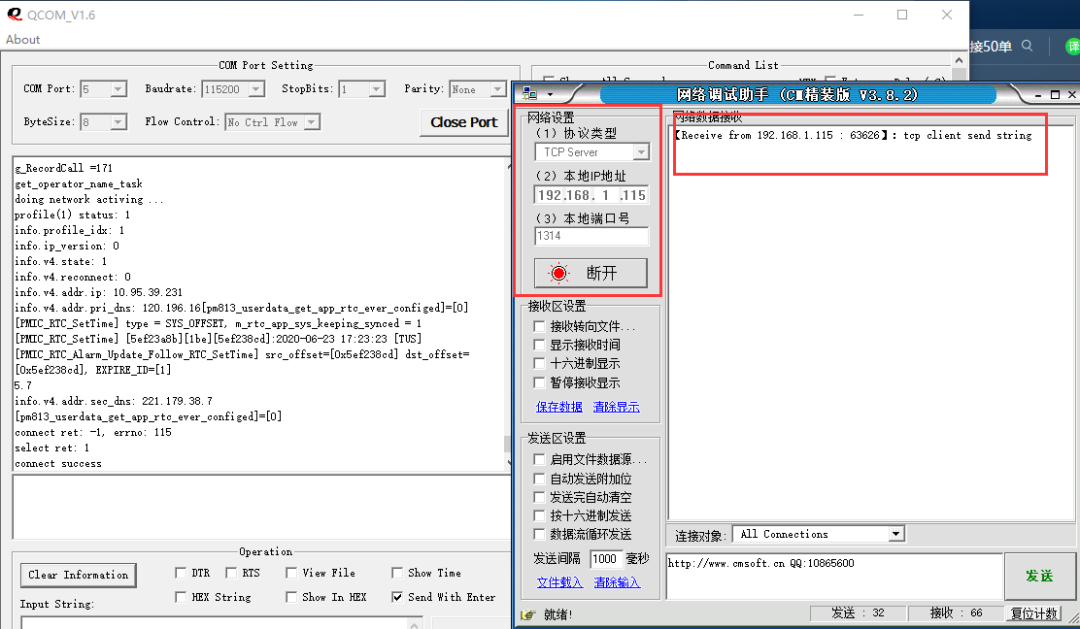1080x629 pixels.
Task: Click the QCOM Input String field
Action: point(220,623)
